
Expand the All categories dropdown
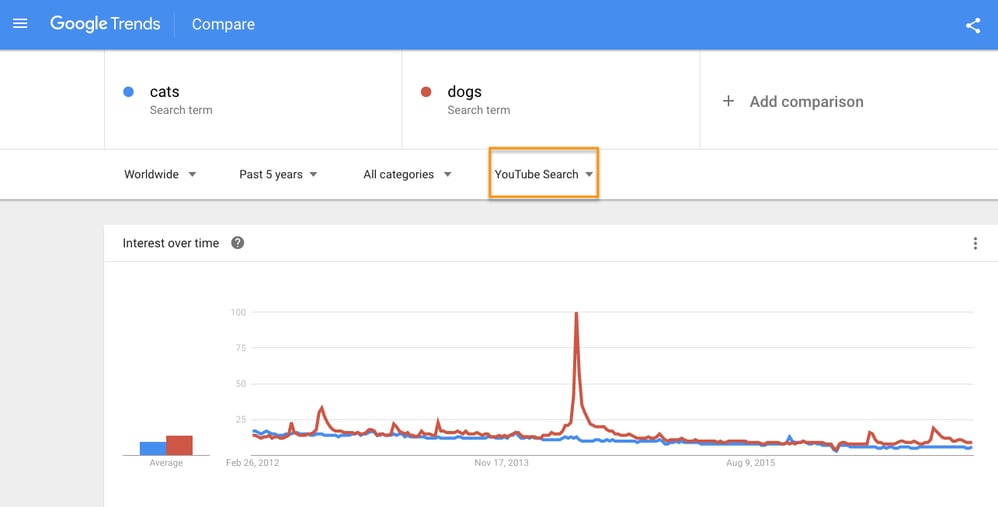407,174
